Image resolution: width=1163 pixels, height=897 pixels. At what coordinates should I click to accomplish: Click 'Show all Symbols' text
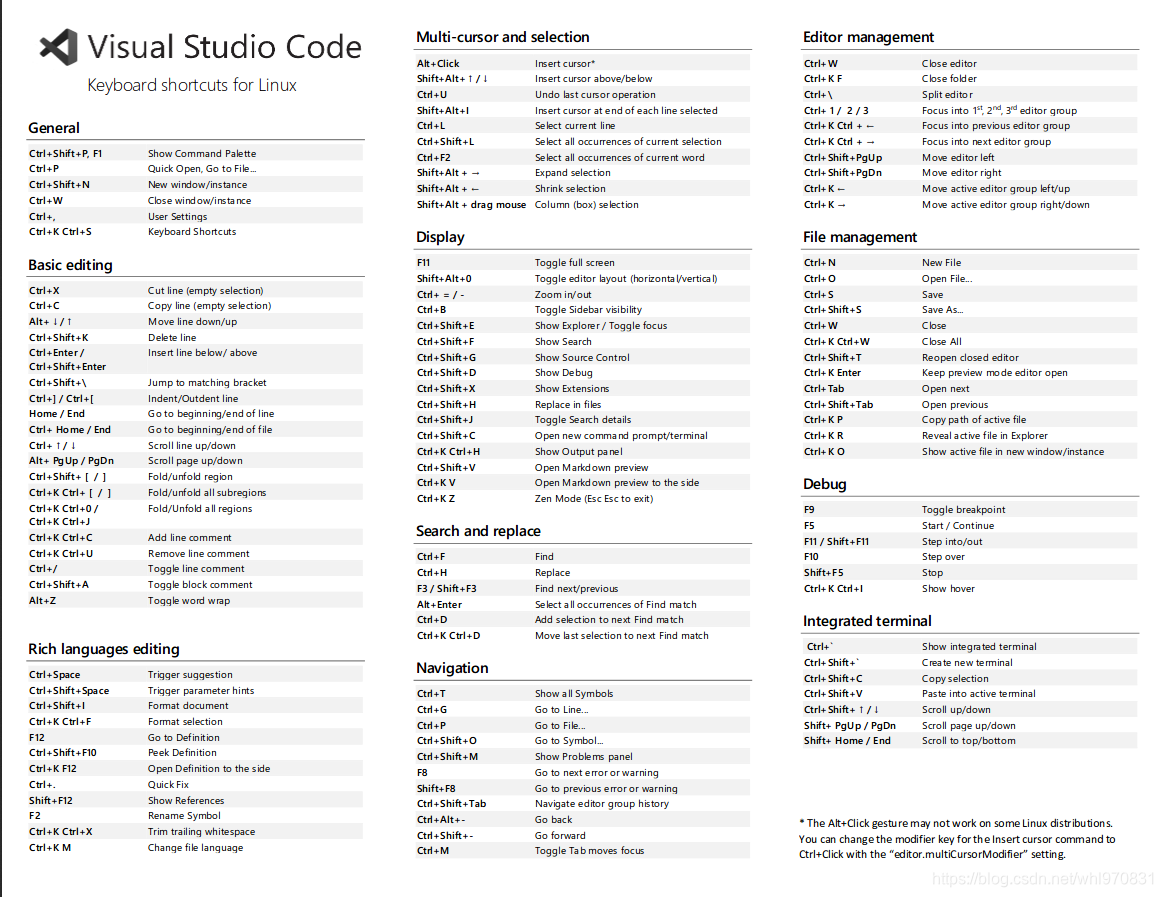574,694
